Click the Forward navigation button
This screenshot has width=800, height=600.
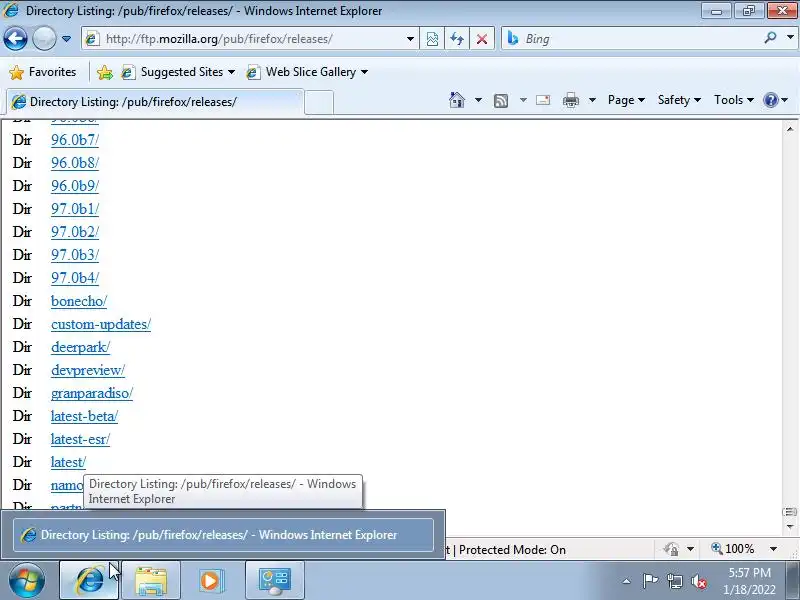pos(44,39)
